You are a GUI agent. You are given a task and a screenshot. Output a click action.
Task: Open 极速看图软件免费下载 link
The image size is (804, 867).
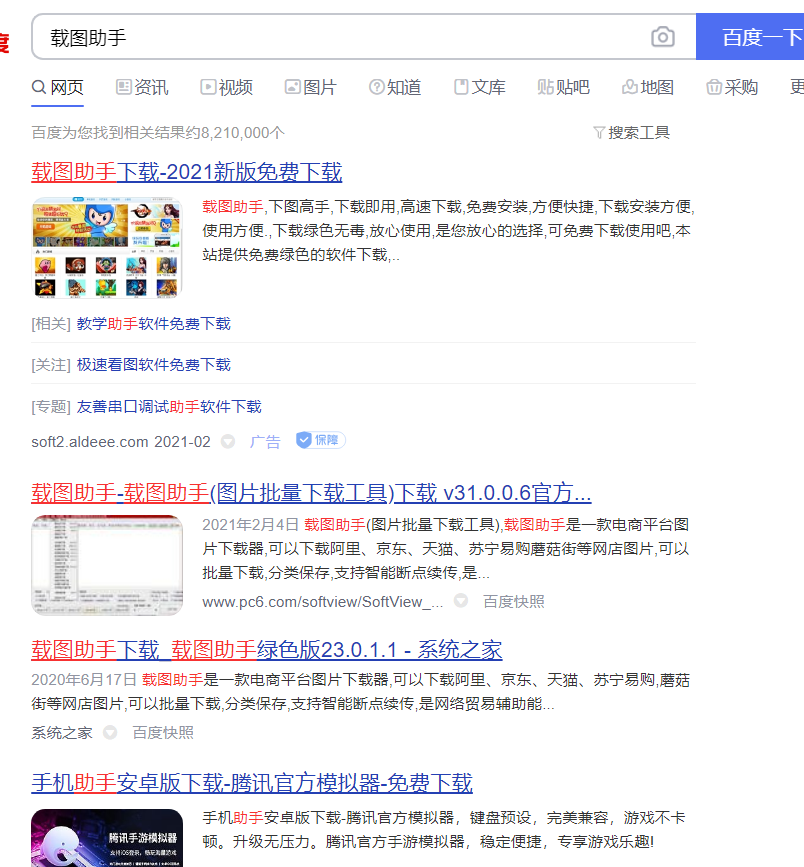pos(154,365)
